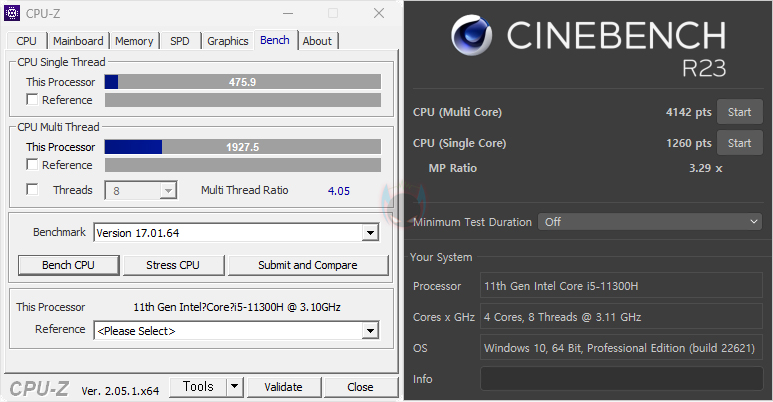The image size is (773, 402).
Task: Start the Cinebench Multi Core test
Action: point(739,112)
